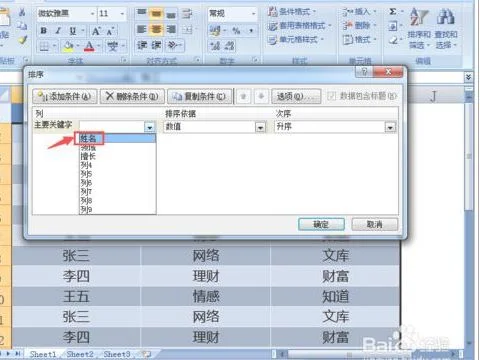Click the increase indent icon
Viewport: 480px width, 360px height.
point(156,45)
